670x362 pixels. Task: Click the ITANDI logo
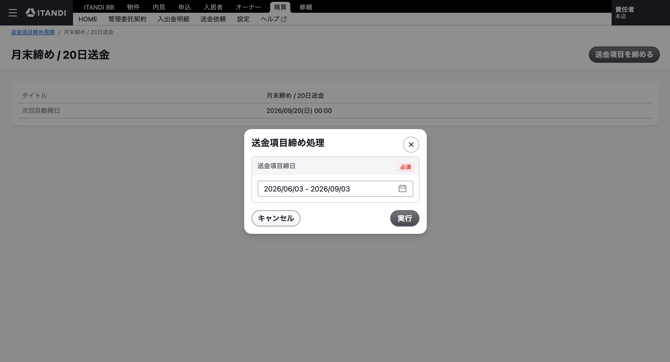click(46, 13)
